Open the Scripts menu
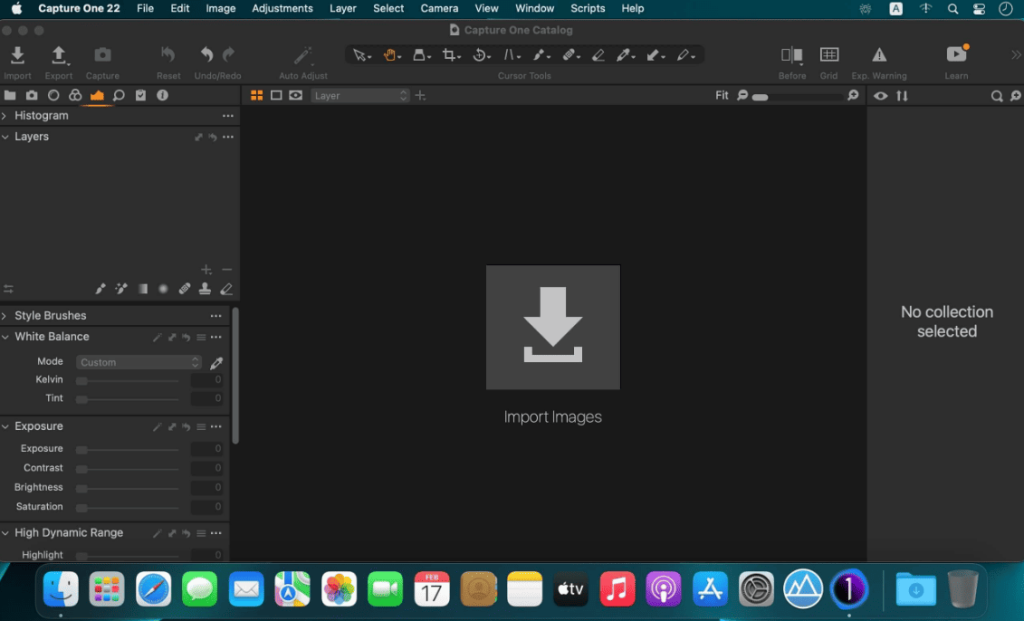This screenshot has width=1024, height=621. tap(588, 8)
